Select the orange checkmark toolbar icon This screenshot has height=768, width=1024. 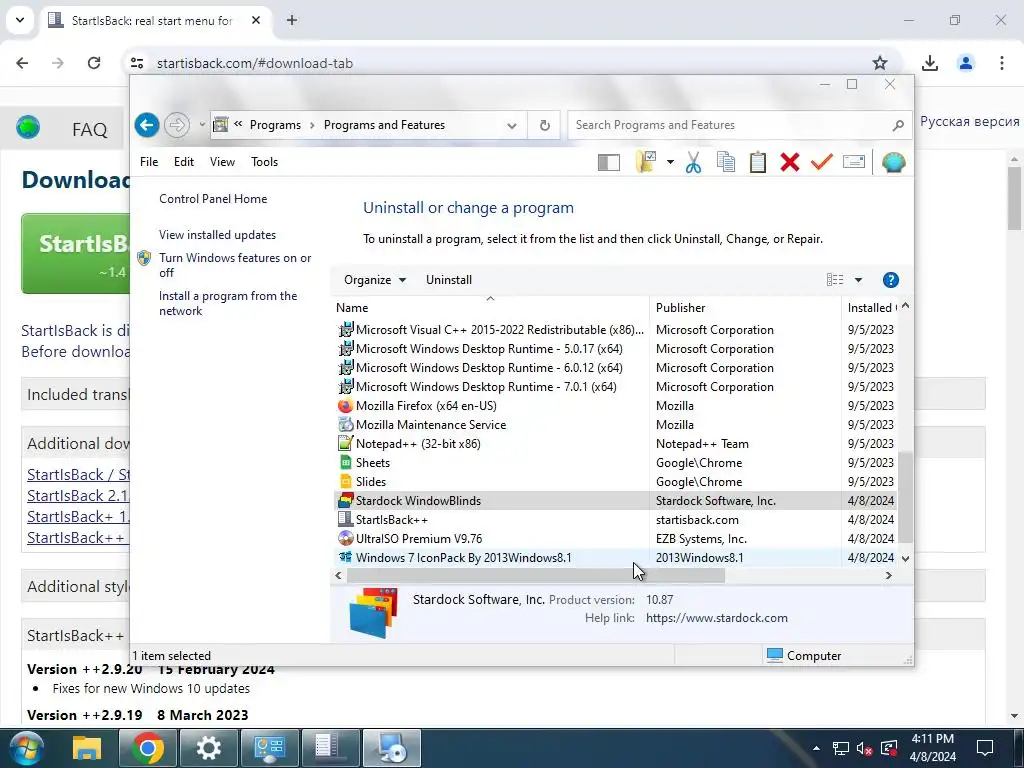[822, 161]
